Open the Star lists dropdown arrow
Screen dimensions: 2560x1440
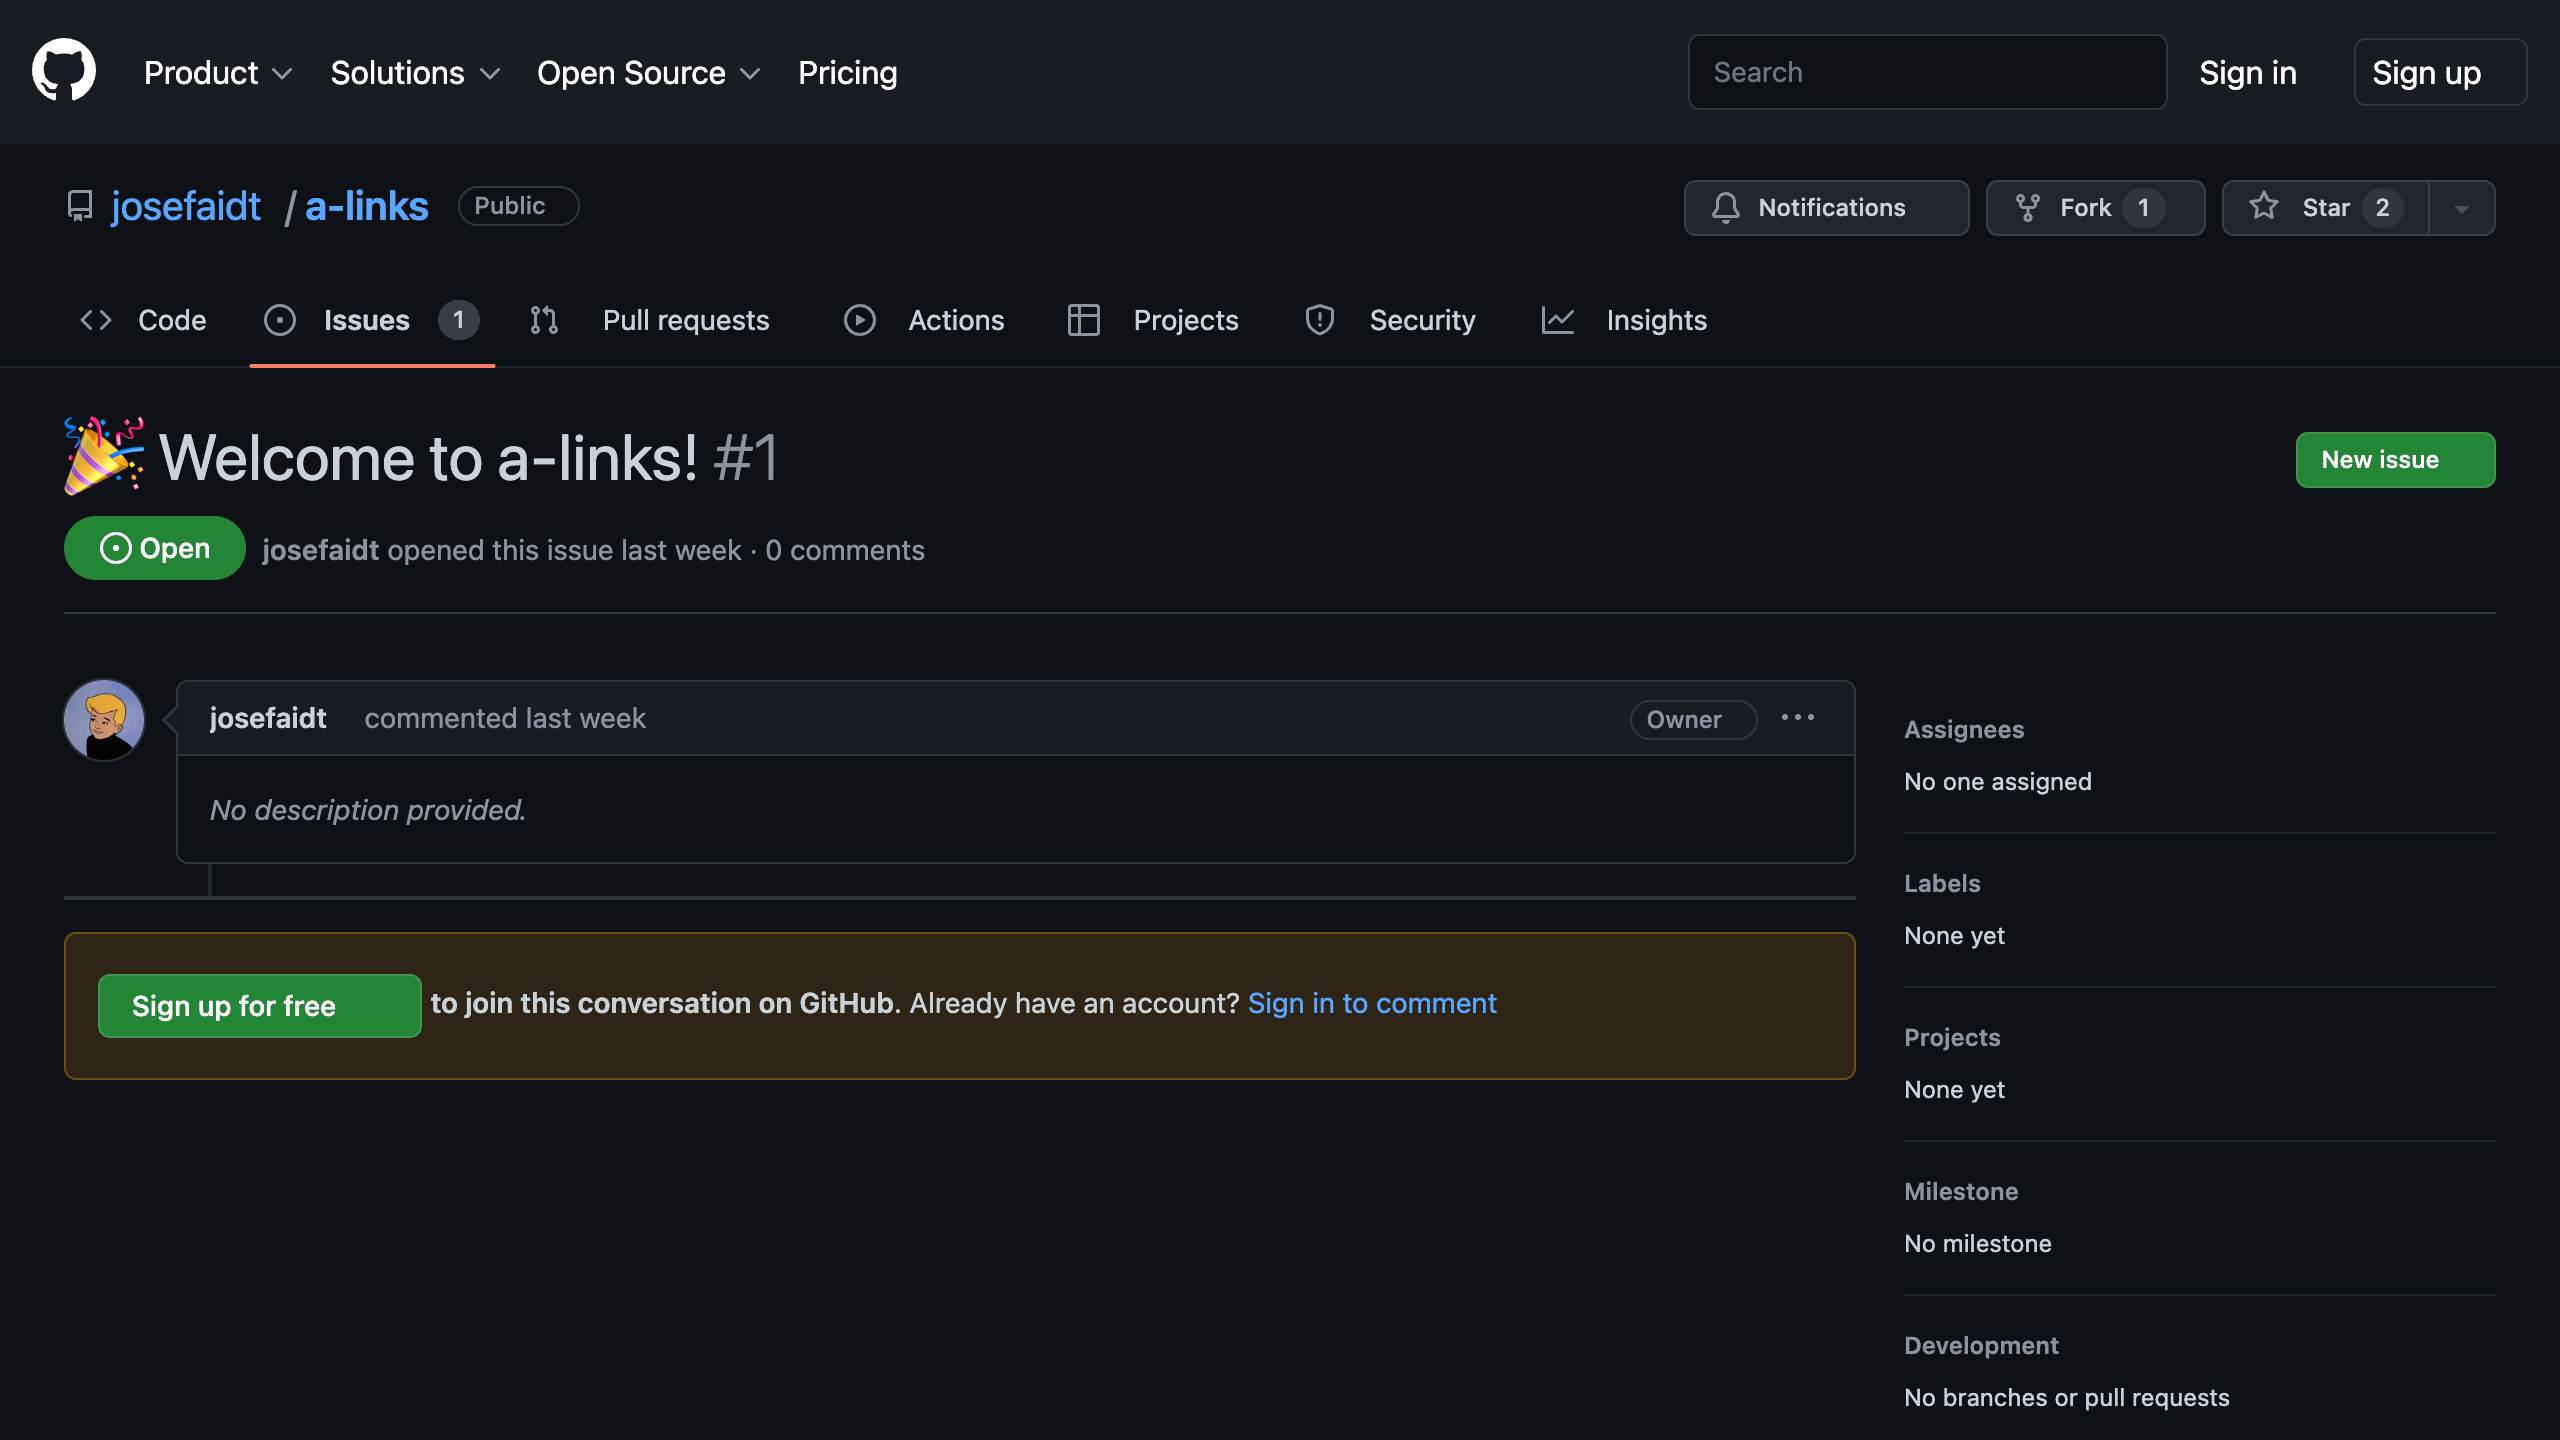[2462, 208]
